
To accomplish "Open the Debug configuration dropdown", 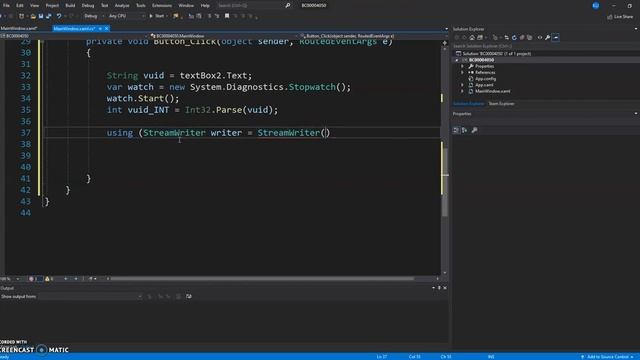I will [x=93, y=16].
